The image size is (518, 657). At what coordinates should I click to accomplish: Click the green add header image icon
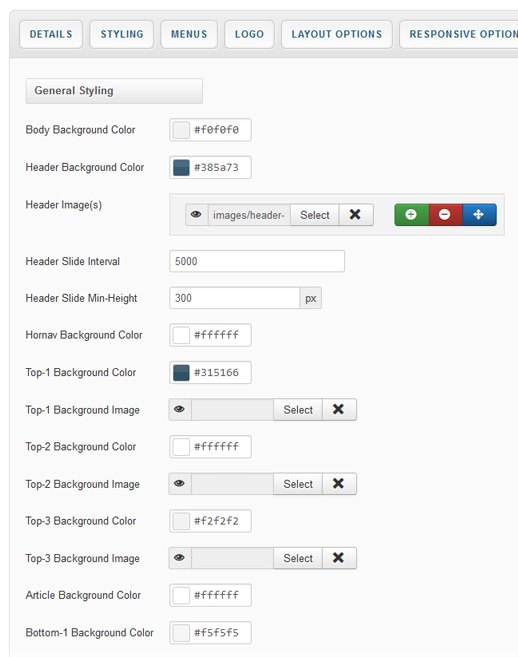coord(411,215)
